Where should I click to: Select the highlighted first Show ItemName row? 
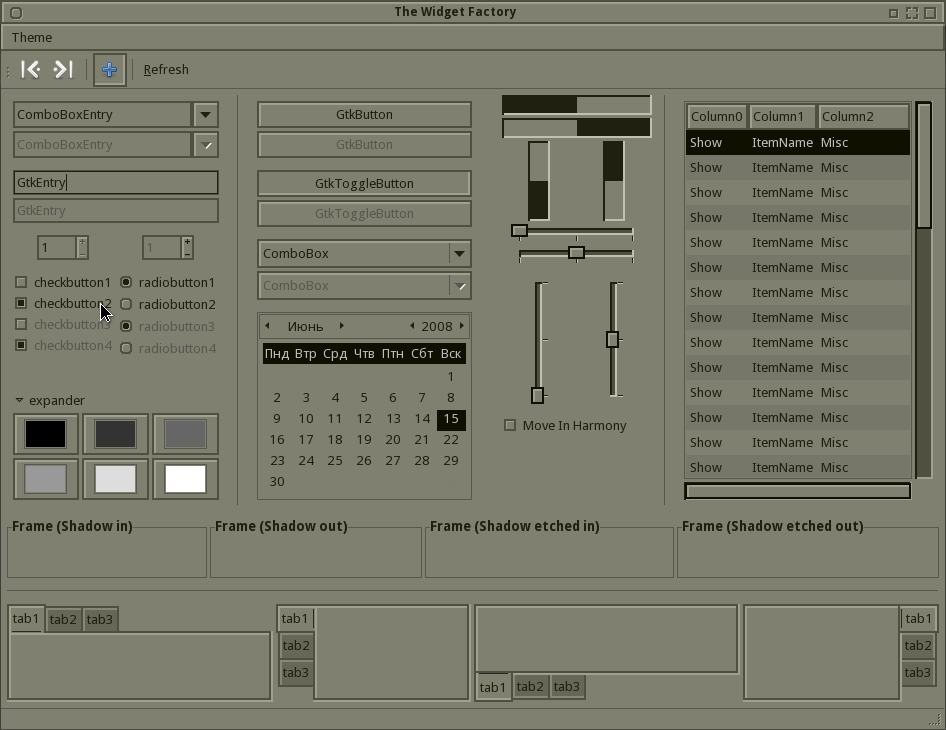point(798,142)
